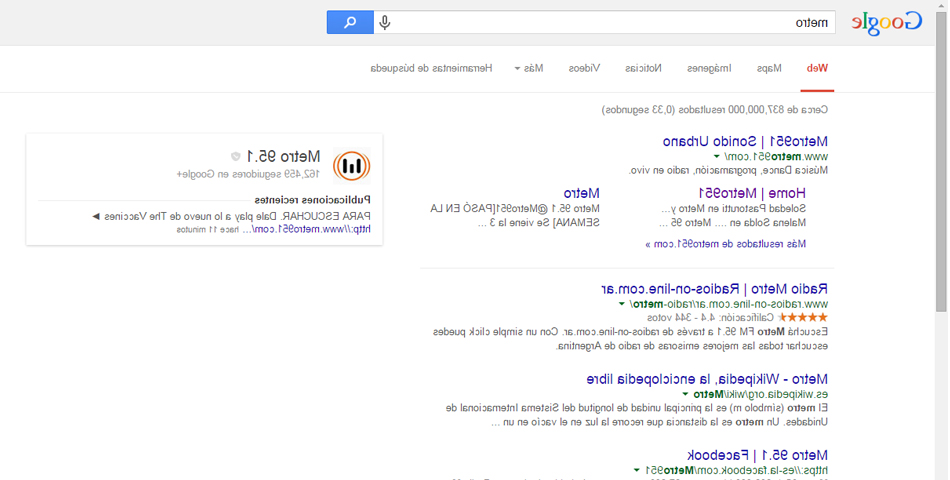The image size is (950, 480).
Task: Open 'Metro 95.1 | Facebook' result
Action: [x=757, y=455]
